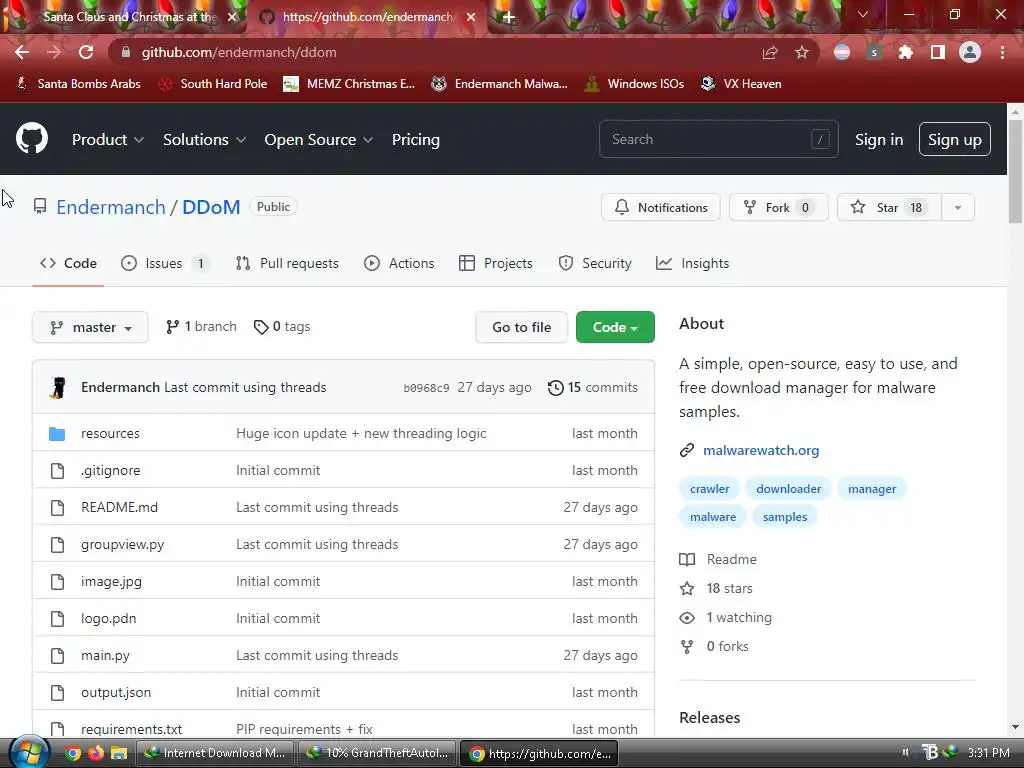Star the DDoM repository
This screenshot has height=768, width=1024.
(889, 208)
